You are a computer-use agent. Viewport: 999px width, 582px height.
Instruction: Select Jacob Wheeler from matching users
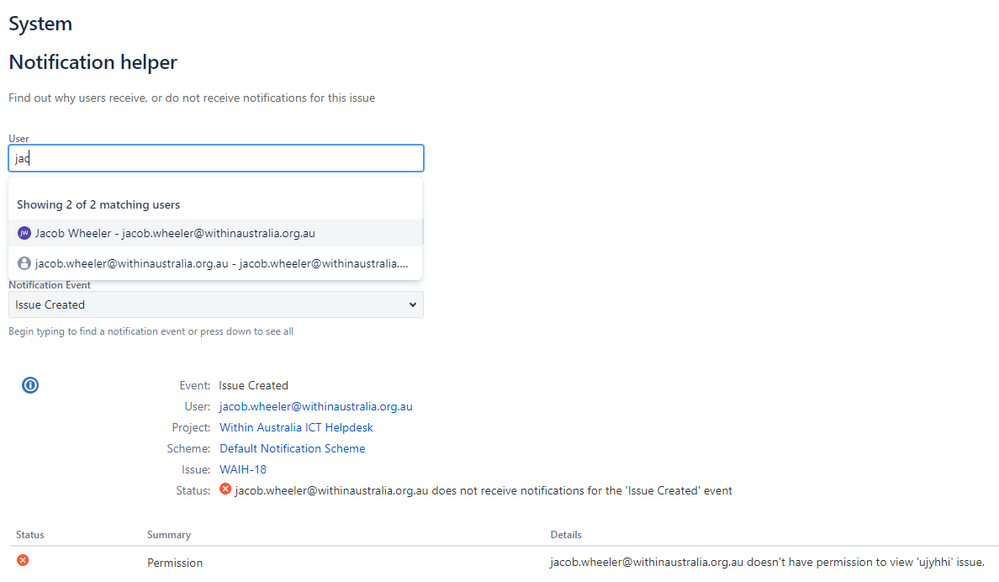(x=215, y=233)
